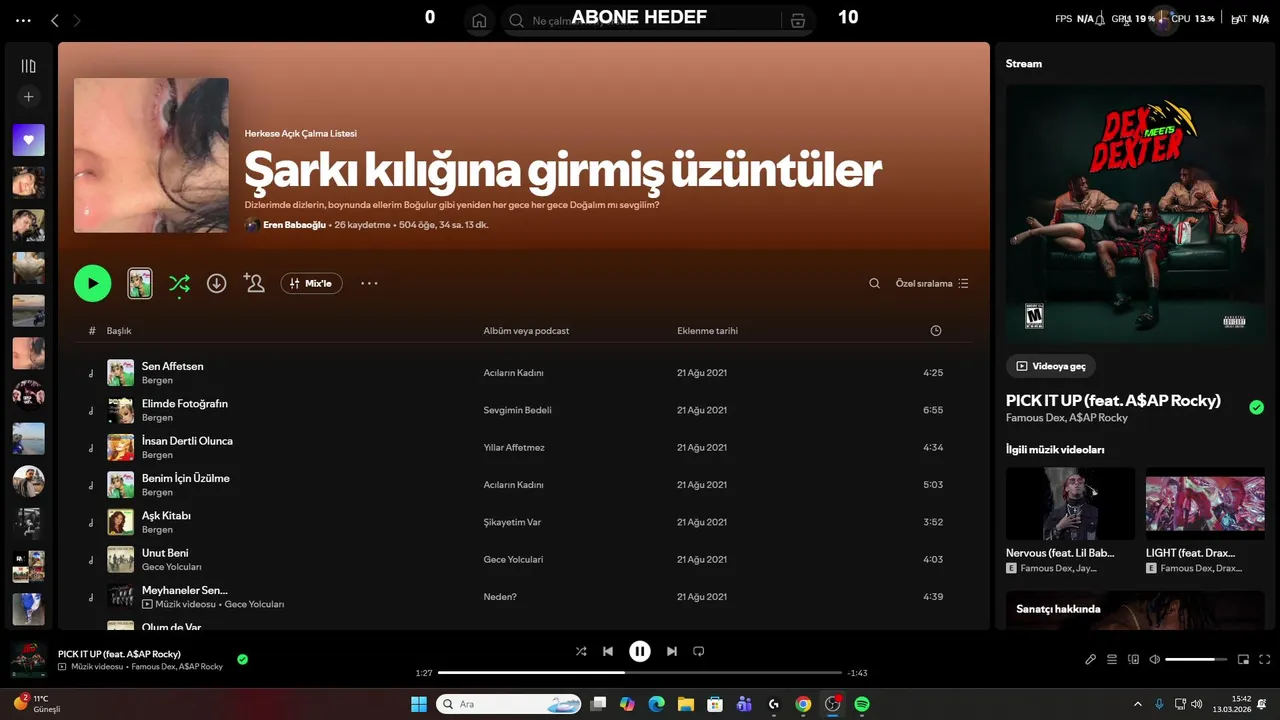Search within the playlist
Viewport: 1280px width, 720px height.
(874, 283)
